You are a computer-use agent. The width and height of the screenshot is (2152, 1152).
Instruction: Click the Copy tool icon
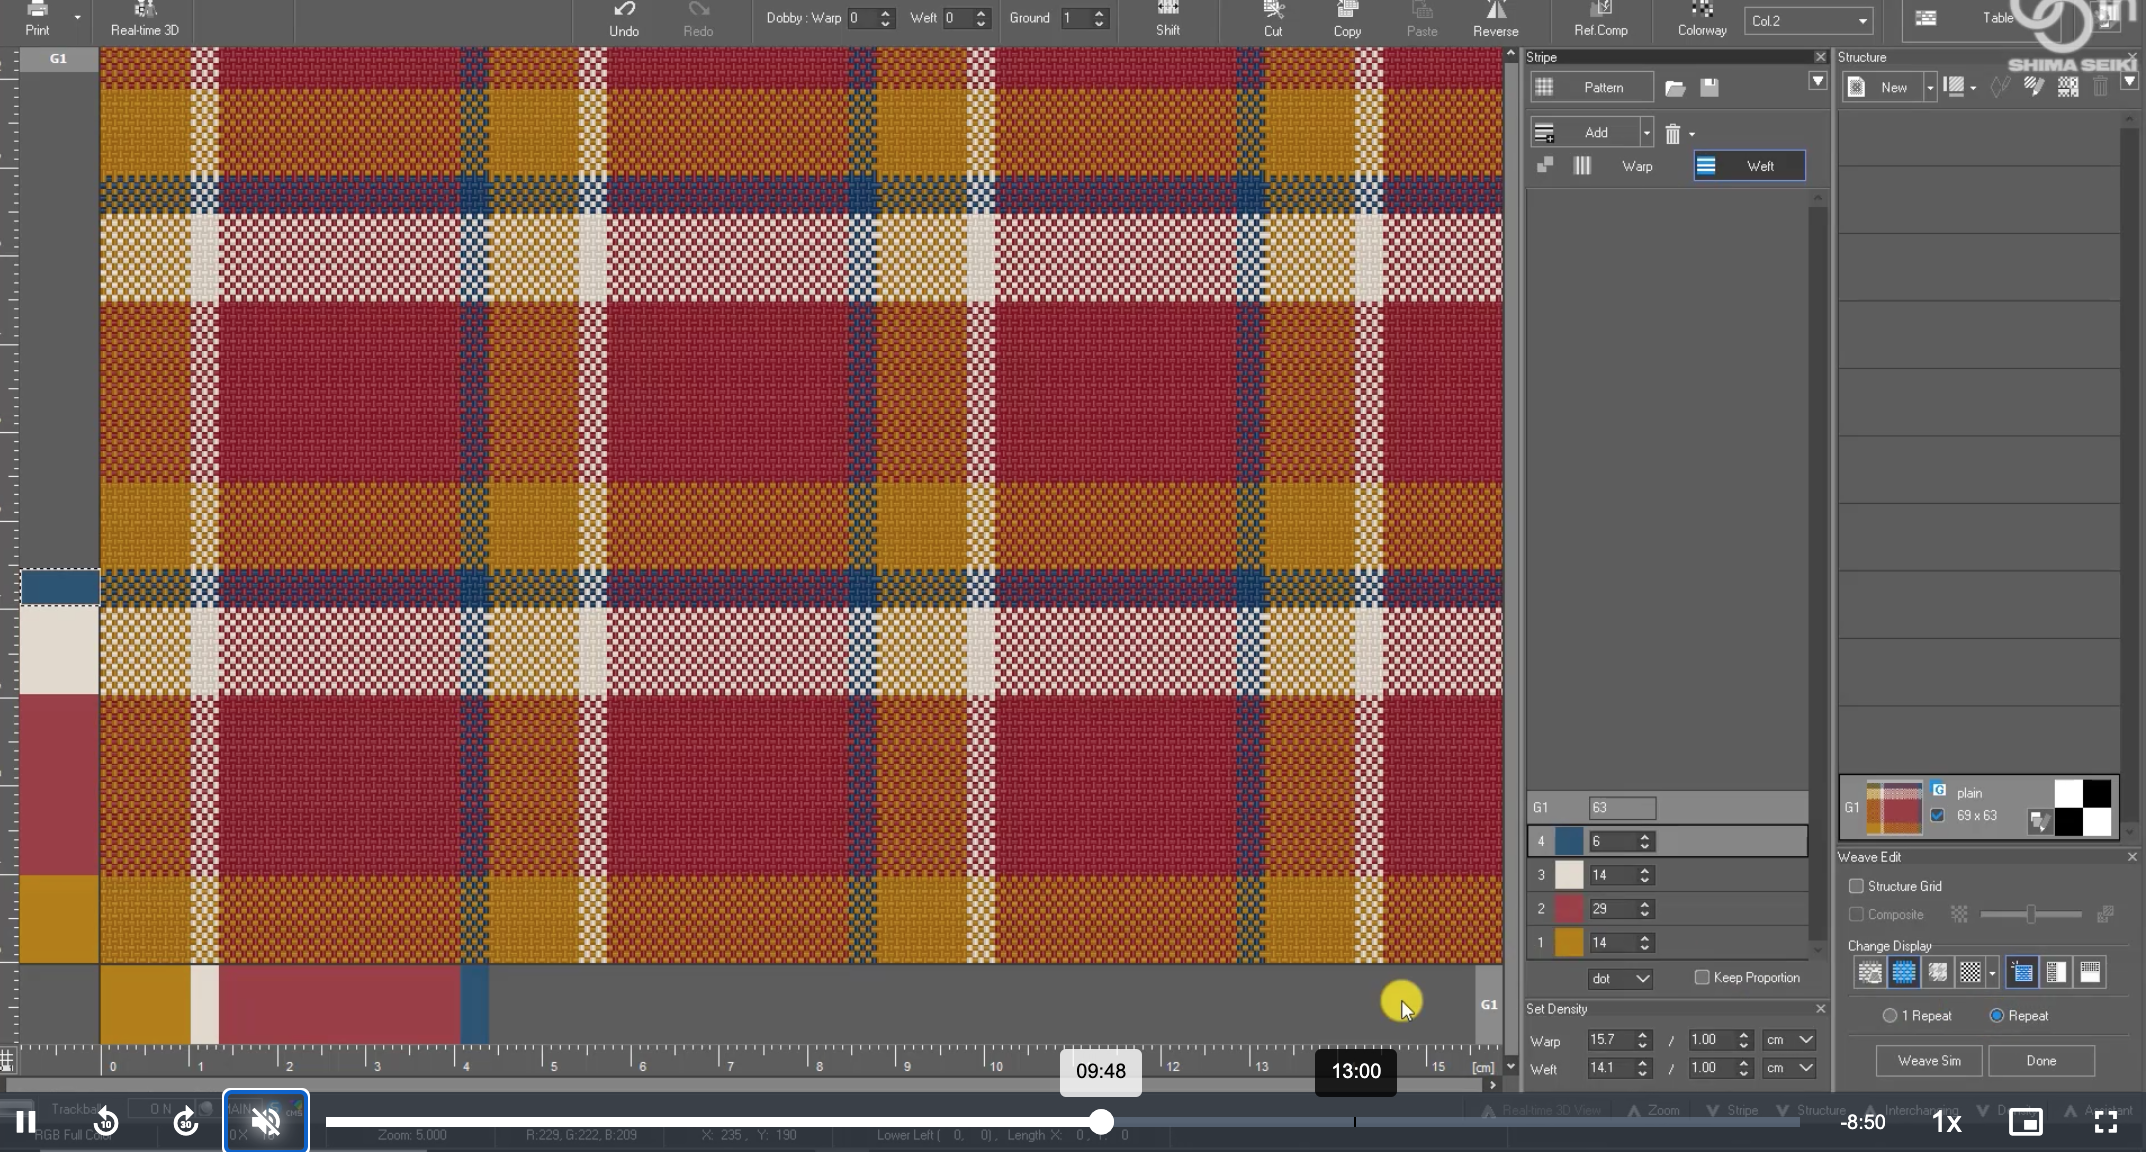click(1347, 10)
